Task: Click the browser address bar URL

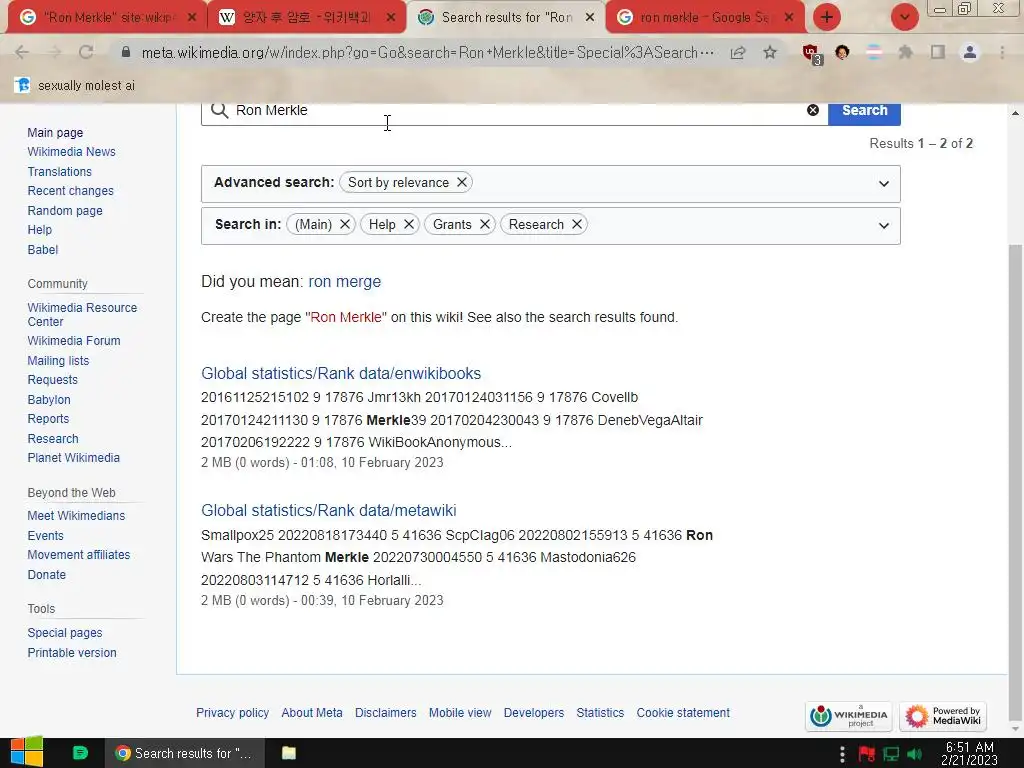Action: (428, 52)
